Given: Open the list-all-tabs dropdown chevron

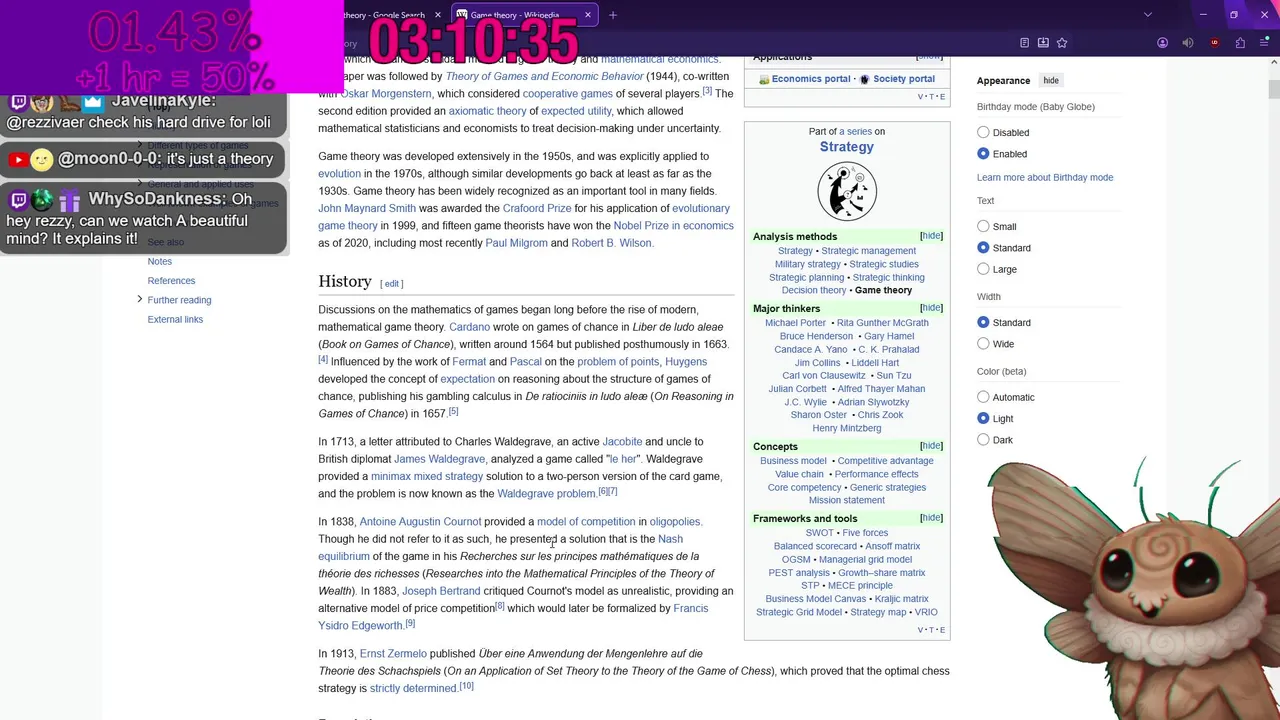Looking at the screenshot, I should click(x=1148, y=15).
